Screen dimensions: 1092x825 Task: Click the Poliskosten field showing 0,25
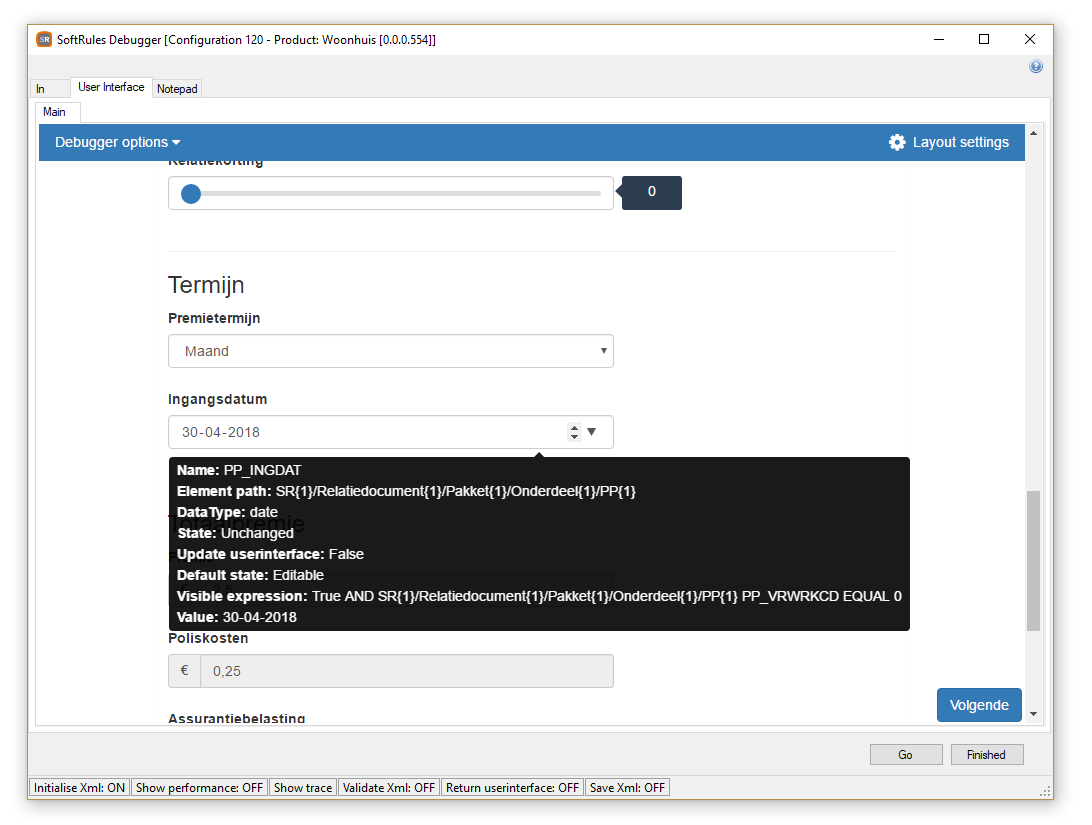tap(407, 671)
